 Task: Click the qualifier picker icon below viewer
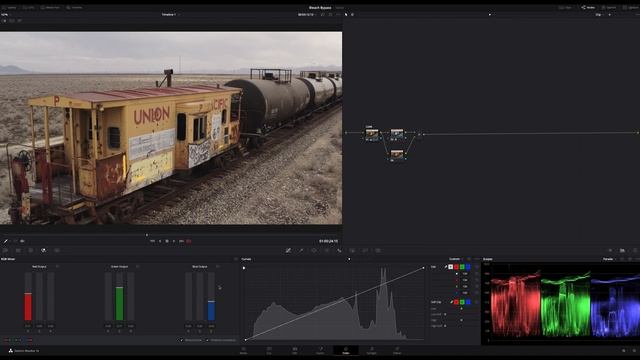click(x=6, y=241)
